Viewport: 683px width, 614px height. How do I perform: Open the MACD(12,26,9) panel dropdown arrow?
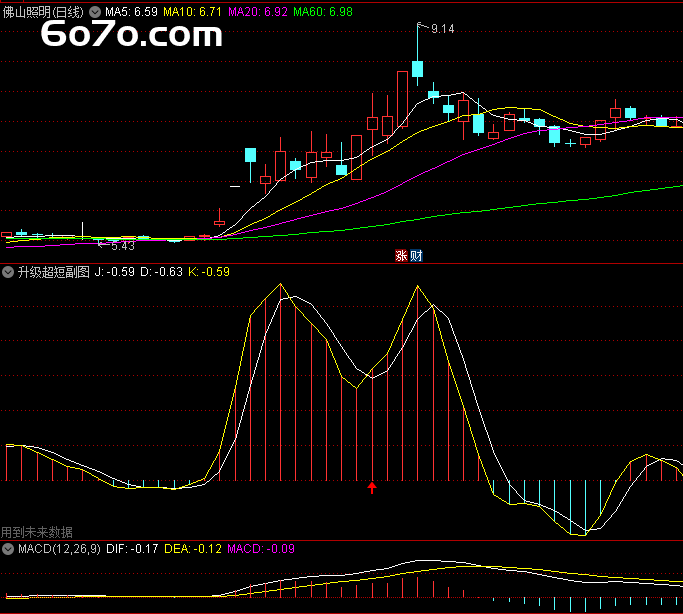click(x=8, y=549)
